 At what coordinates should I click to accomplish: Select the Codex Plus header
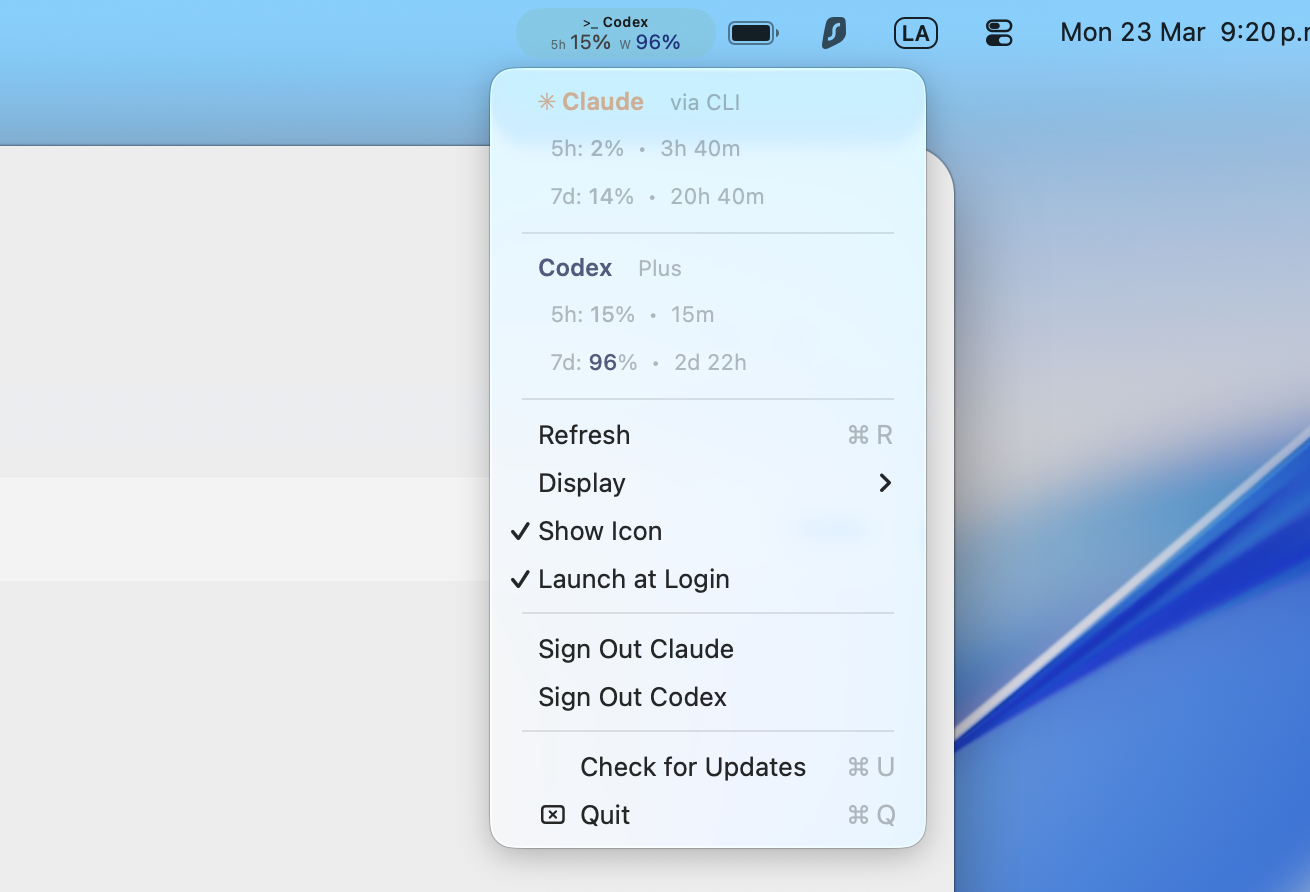point(708,268)
